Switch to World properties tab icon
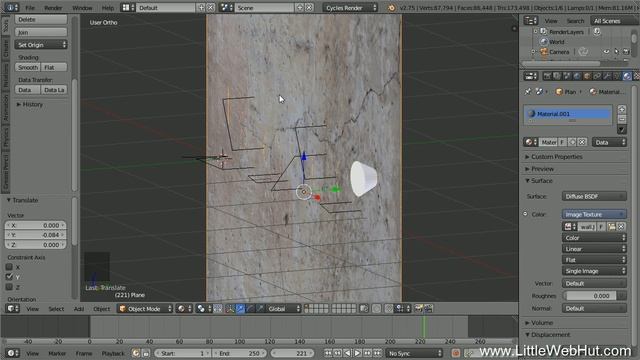 click(x=577, y=76)
